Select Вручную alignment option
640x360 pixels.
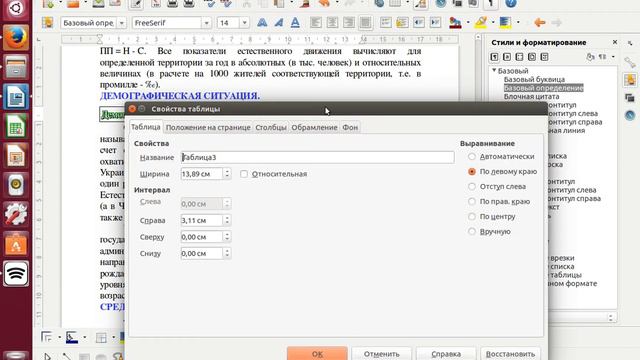(x=489, y=231)
